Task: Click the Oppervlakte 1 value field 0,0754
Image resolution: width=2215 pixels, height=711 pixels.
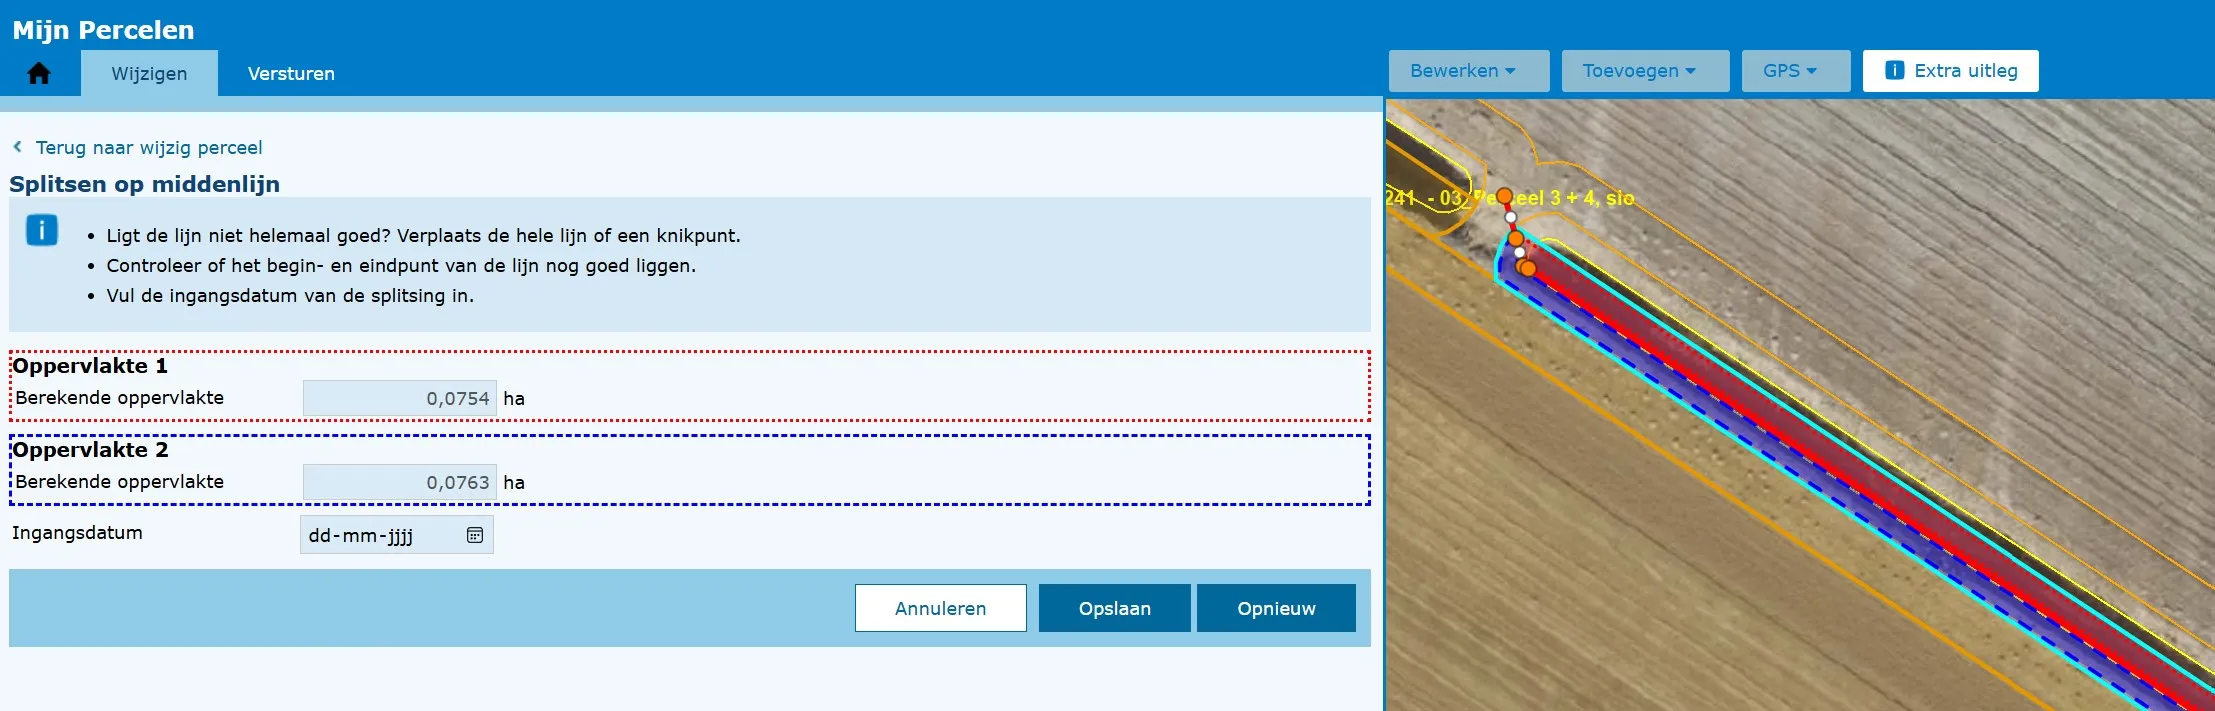Action: click(x=399, y=398)
